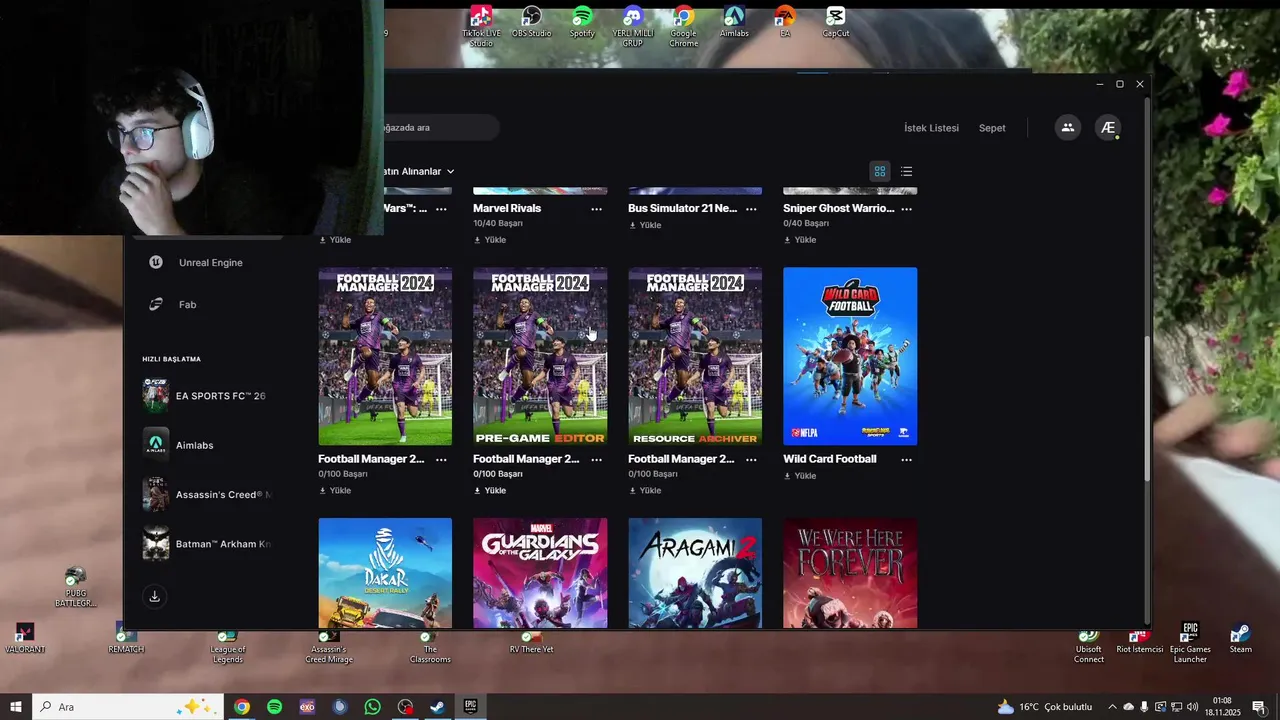
Task: Open the notification center icon
Action: tap(1259, 707)
